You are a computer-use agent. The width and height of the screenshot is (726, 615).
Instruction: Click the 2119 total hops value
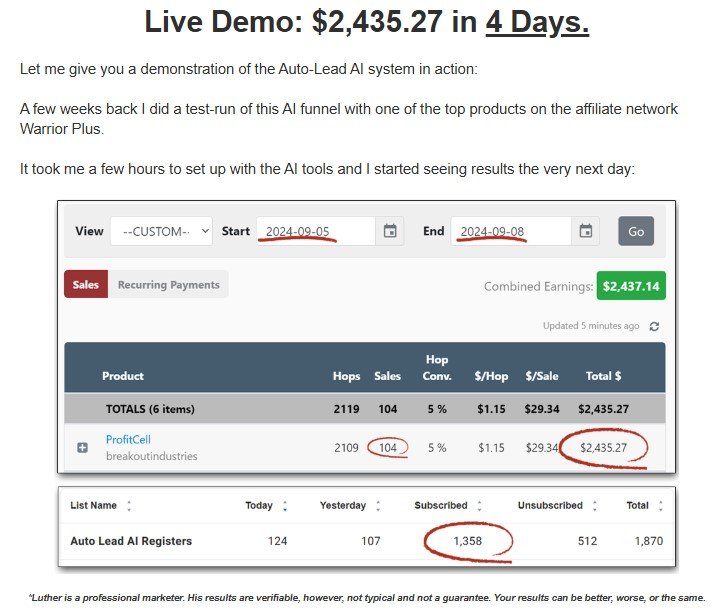click(346, 409)
